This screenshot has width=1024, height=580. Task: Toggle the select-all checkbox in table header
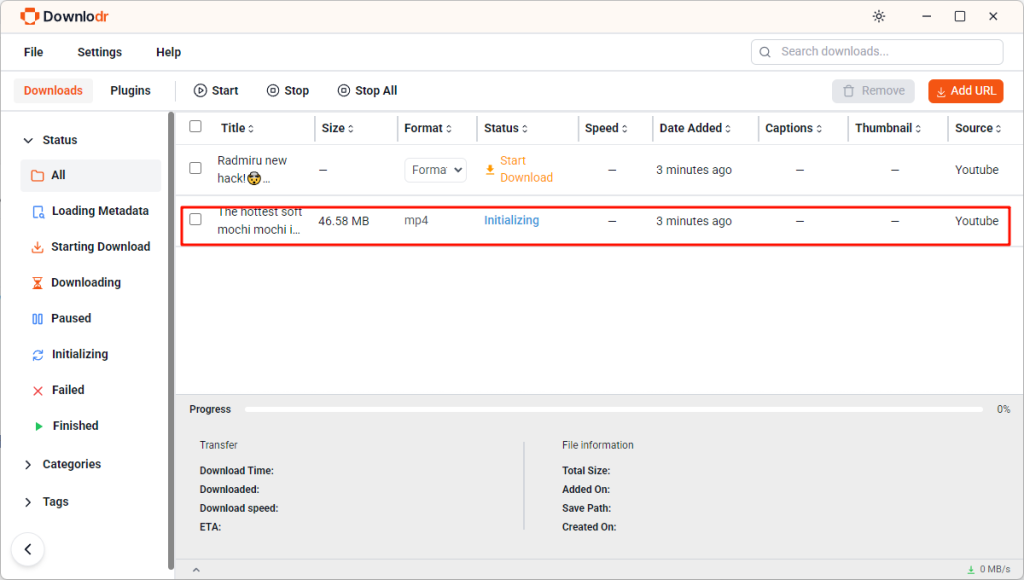click(196, 127)
